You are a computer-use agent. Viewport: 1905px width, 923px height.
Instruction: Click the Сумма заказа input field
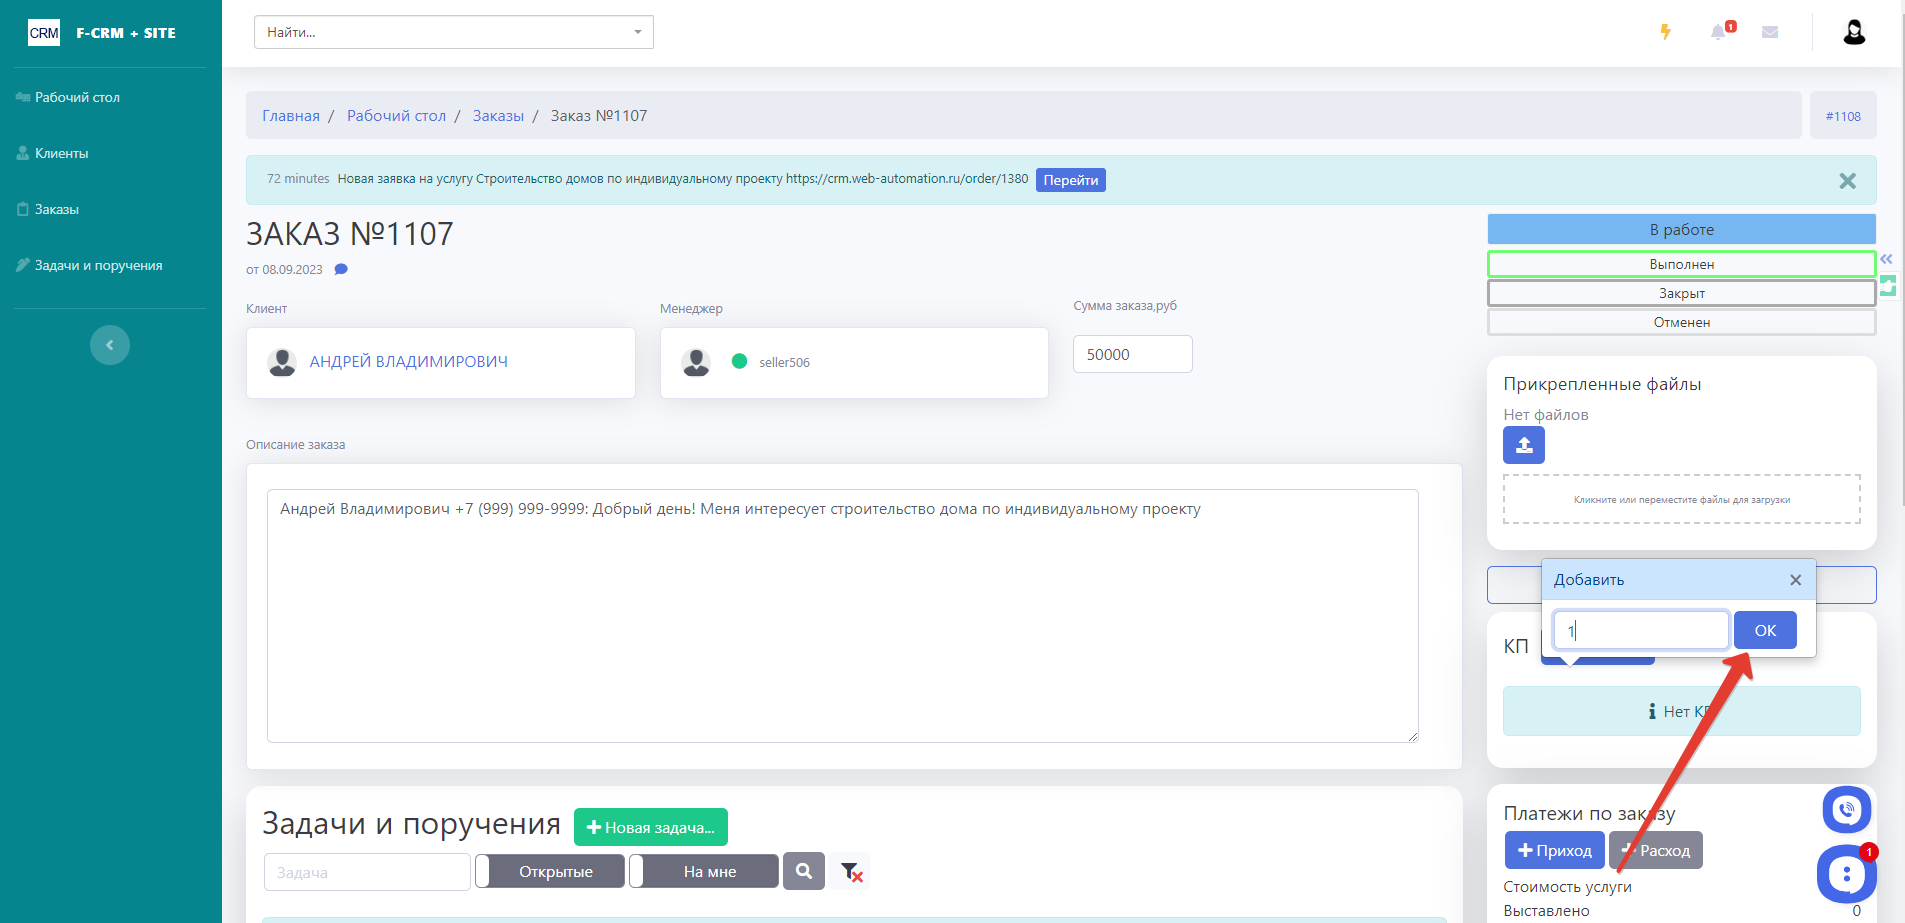1132,354
